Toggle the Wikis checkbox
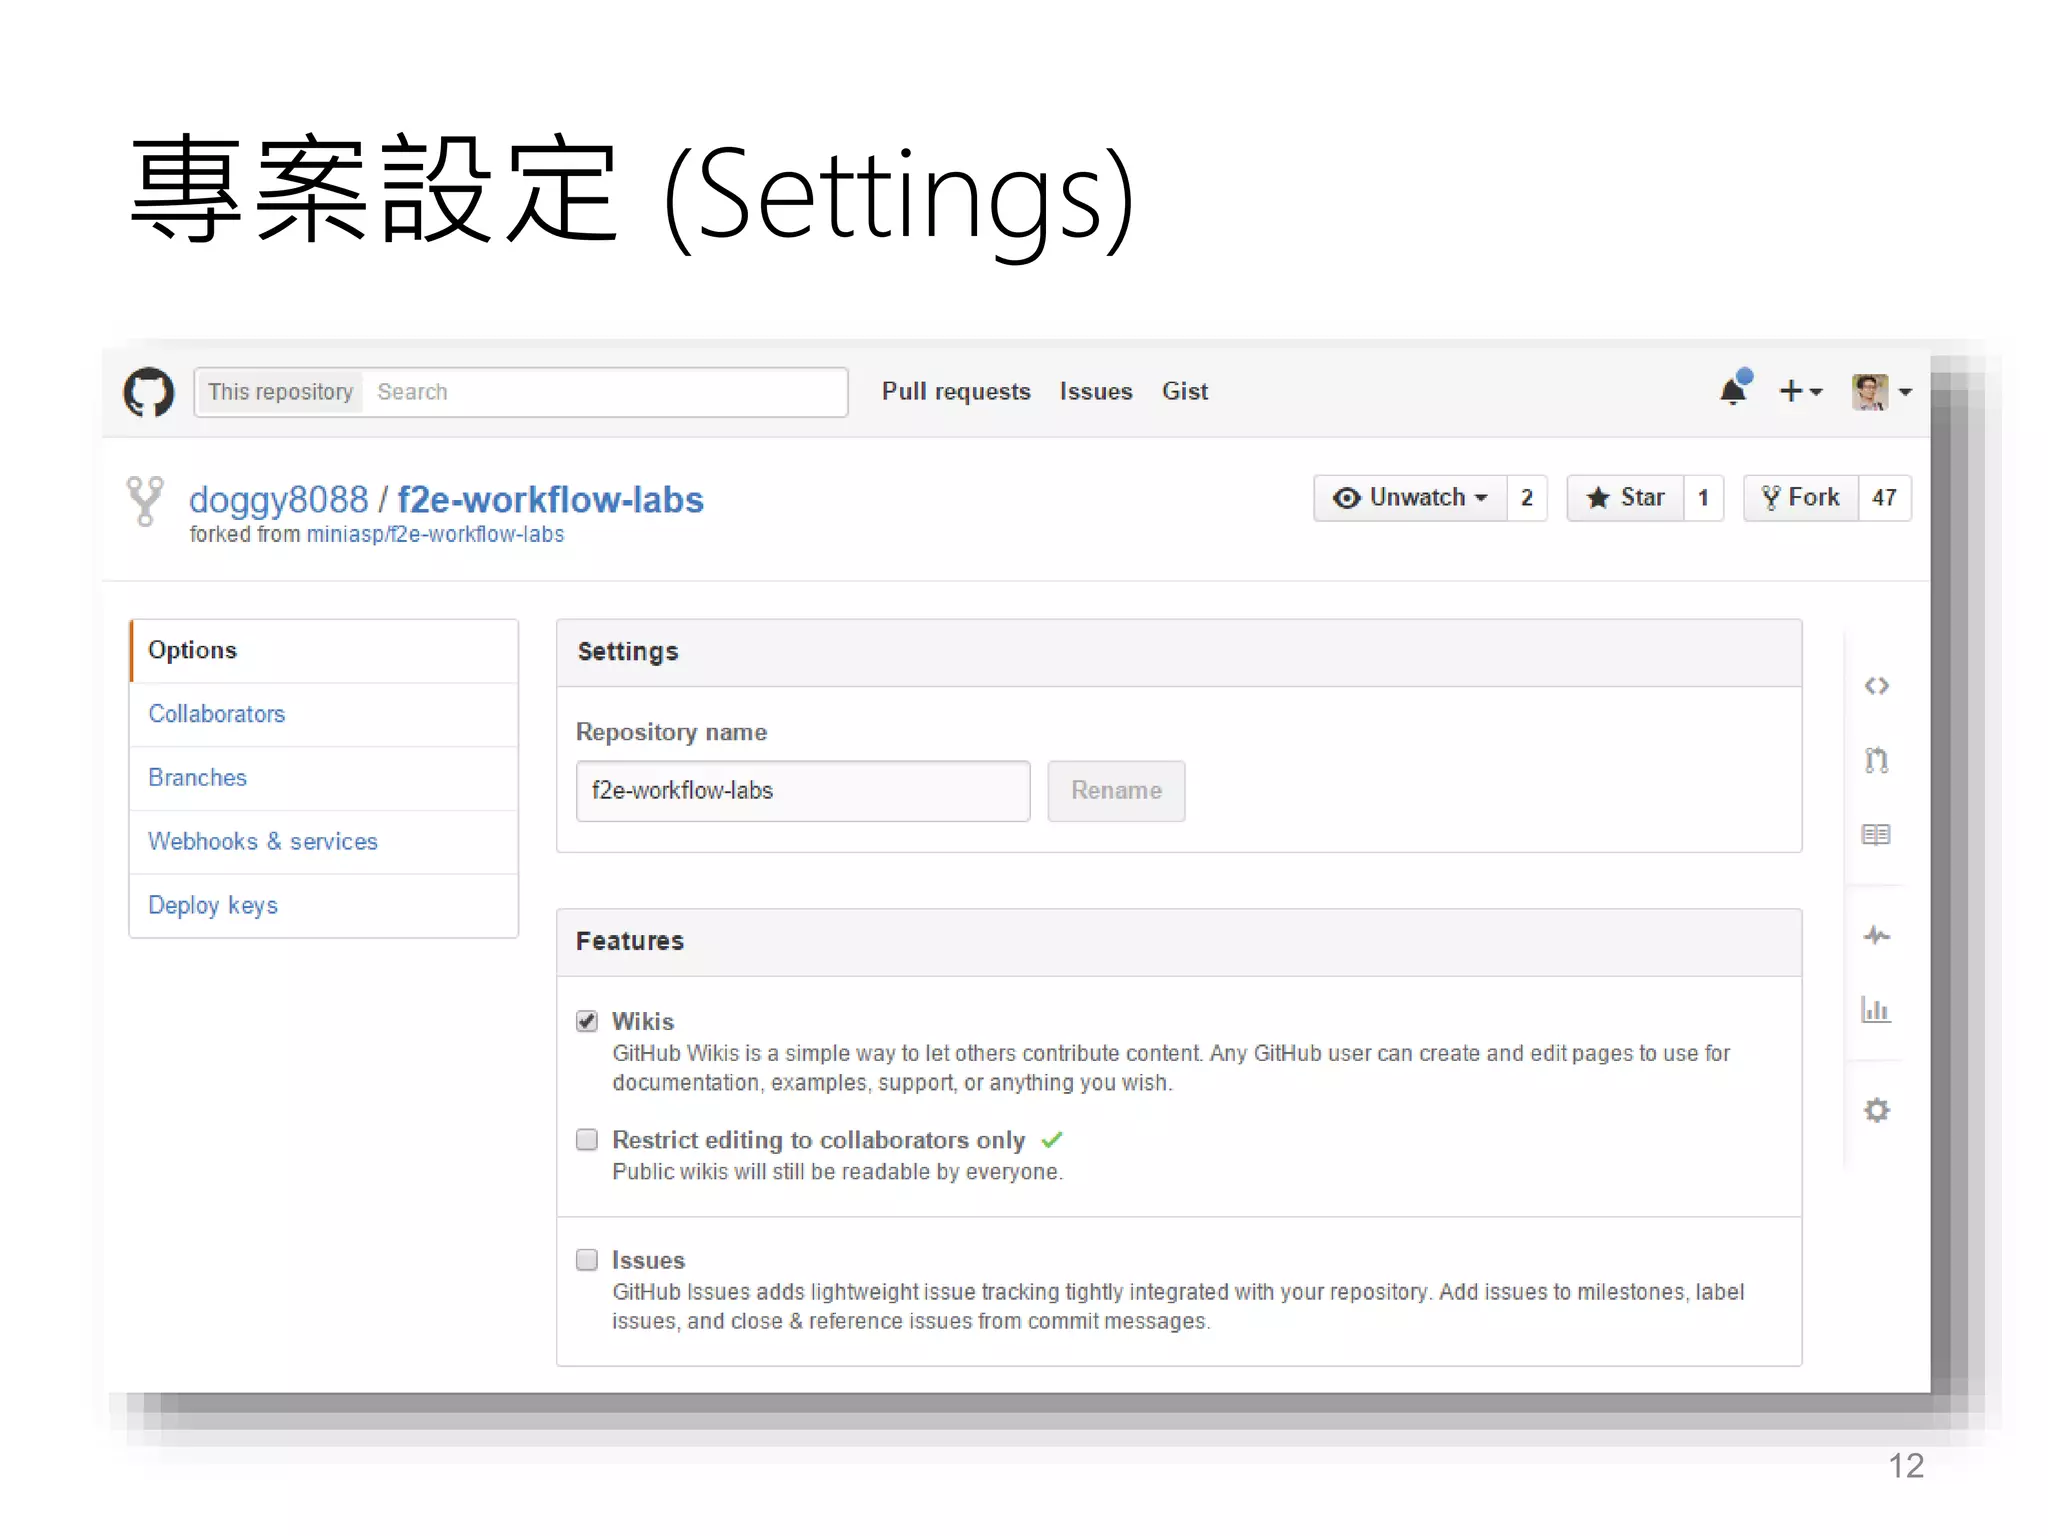 pos(587,1021)
